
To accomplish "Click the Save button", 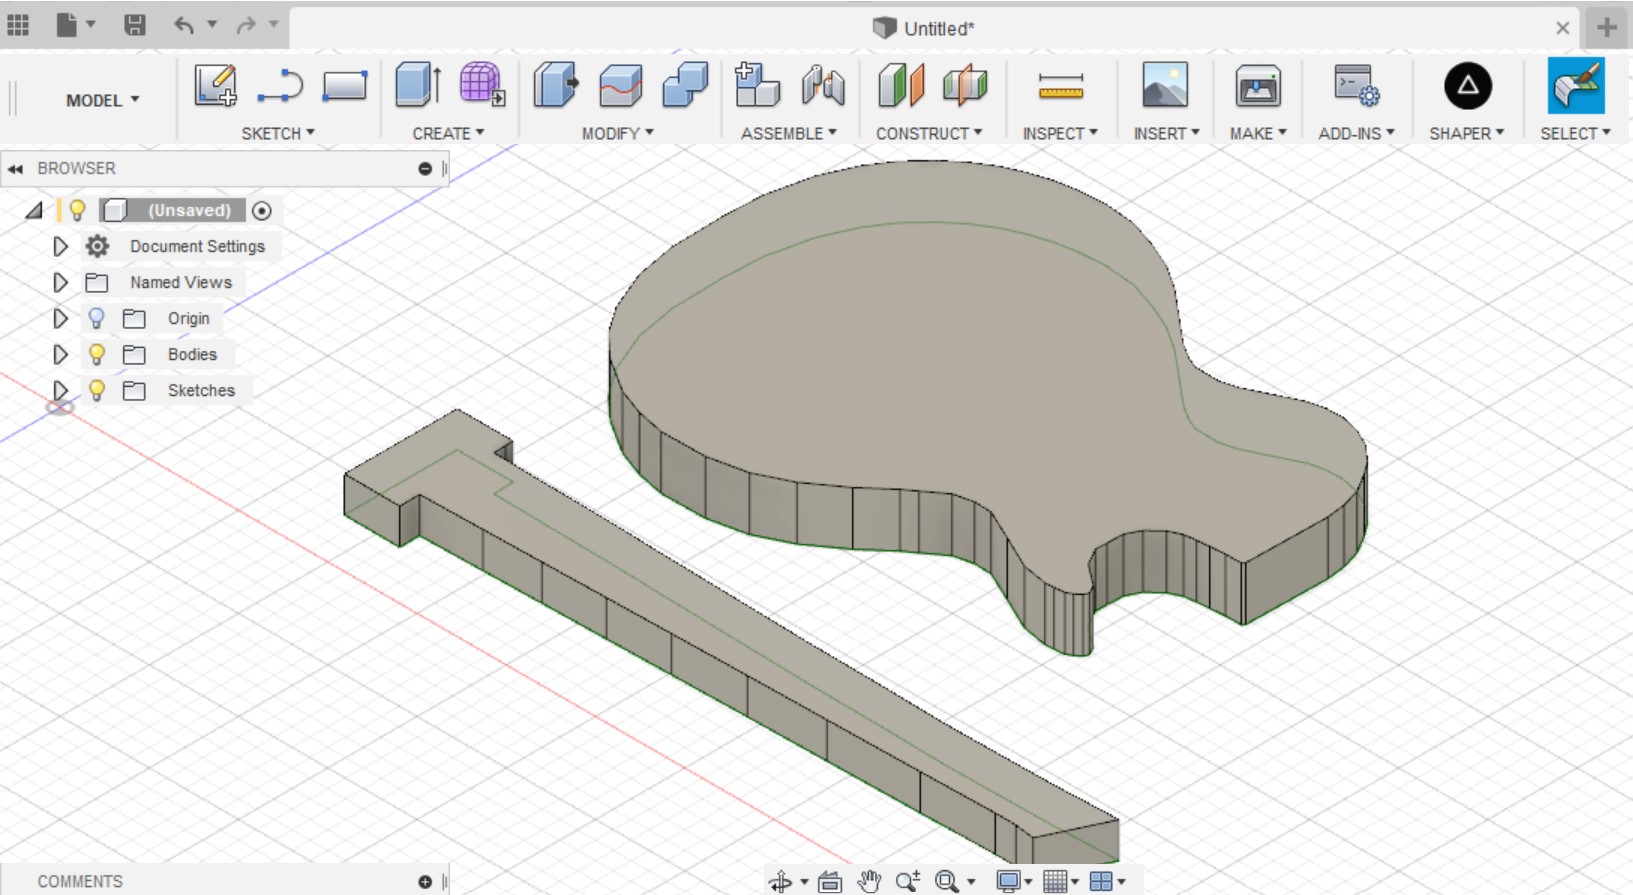I will (135, 25).
